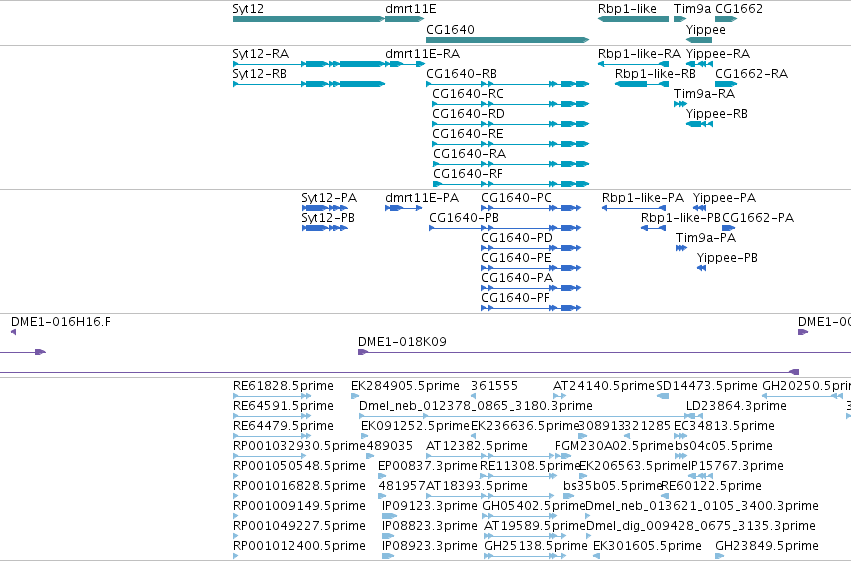
Task: Open the Yippee-PA protein label
Action: click(x=724, y=198)
